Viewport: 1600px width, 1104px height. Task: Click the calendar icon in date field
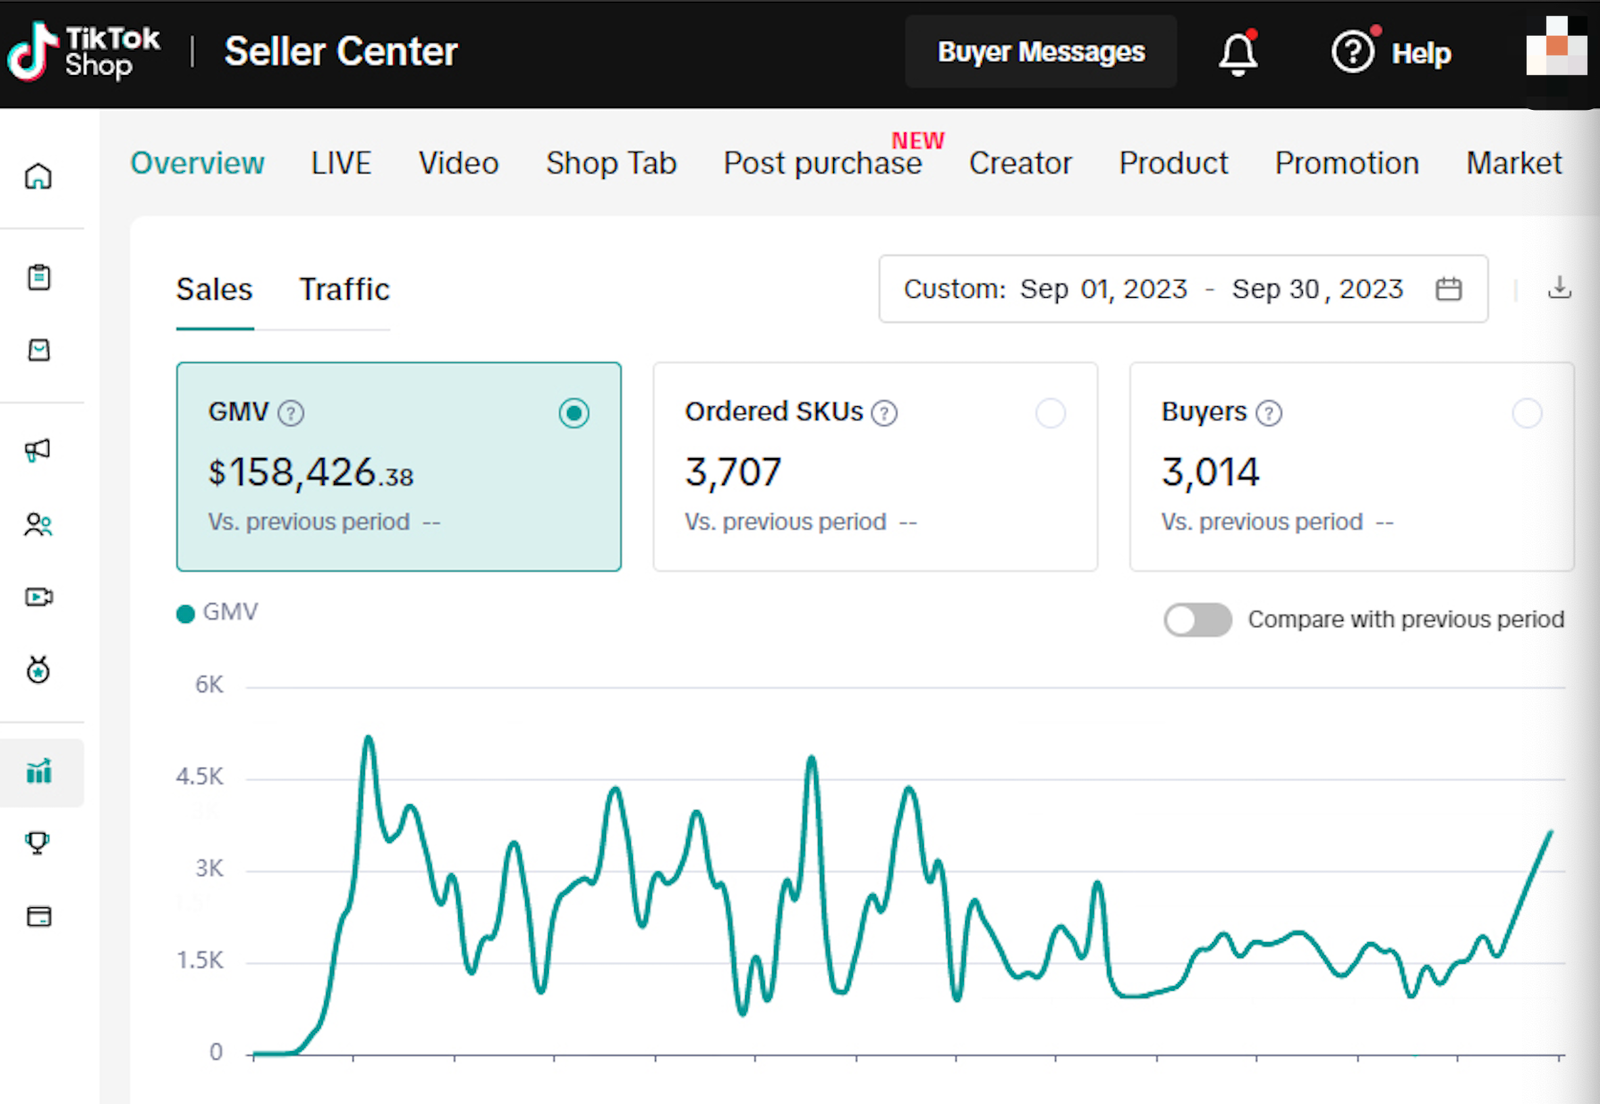1448,289
